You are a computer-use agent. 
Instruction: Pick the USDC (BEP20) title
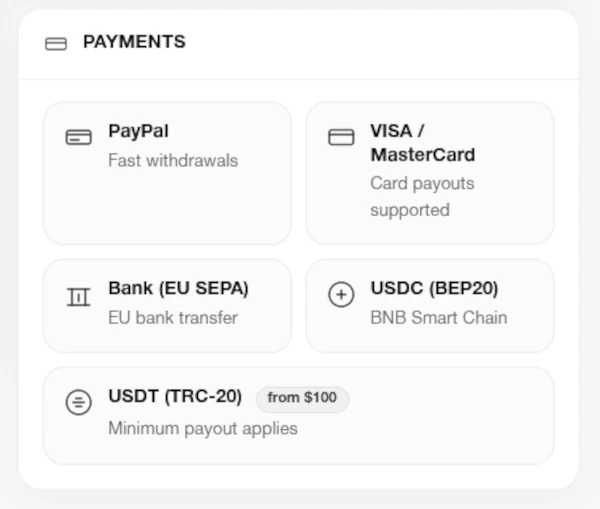click(434, 288)
